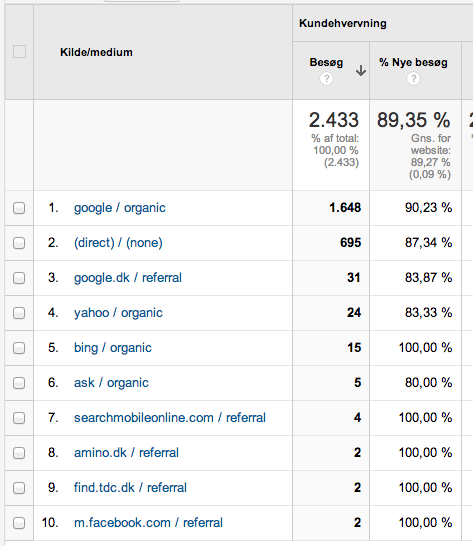Check the box for (direct) / (none) row
473x546 pixels.
point(19,243)
